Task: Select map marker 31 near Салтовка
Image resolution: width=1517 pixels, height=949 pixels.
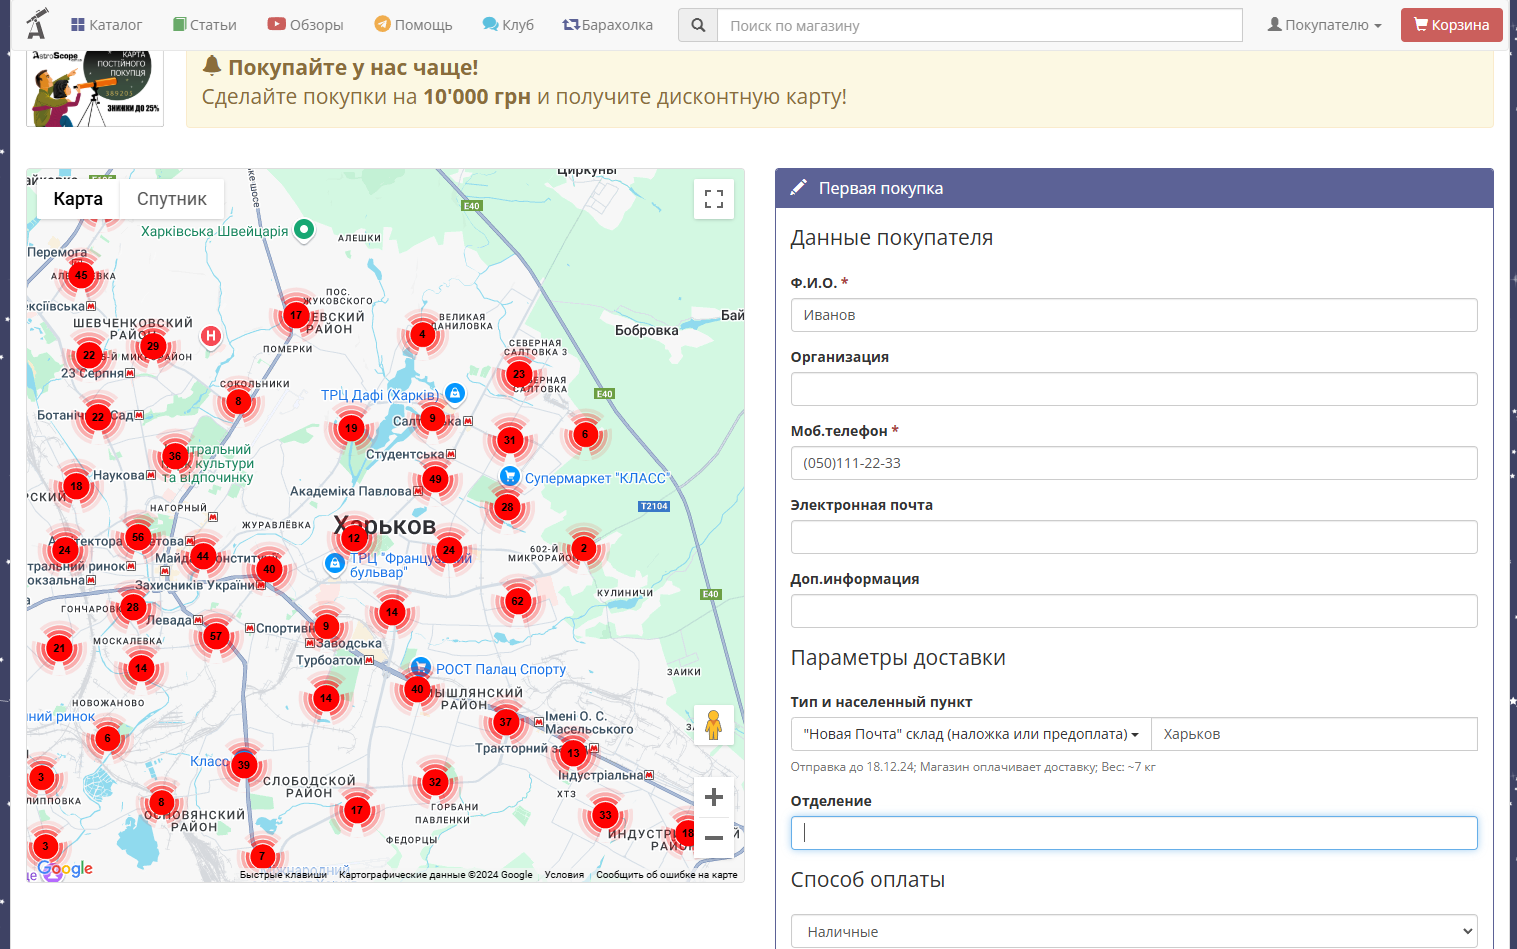Action: [510, 439]
